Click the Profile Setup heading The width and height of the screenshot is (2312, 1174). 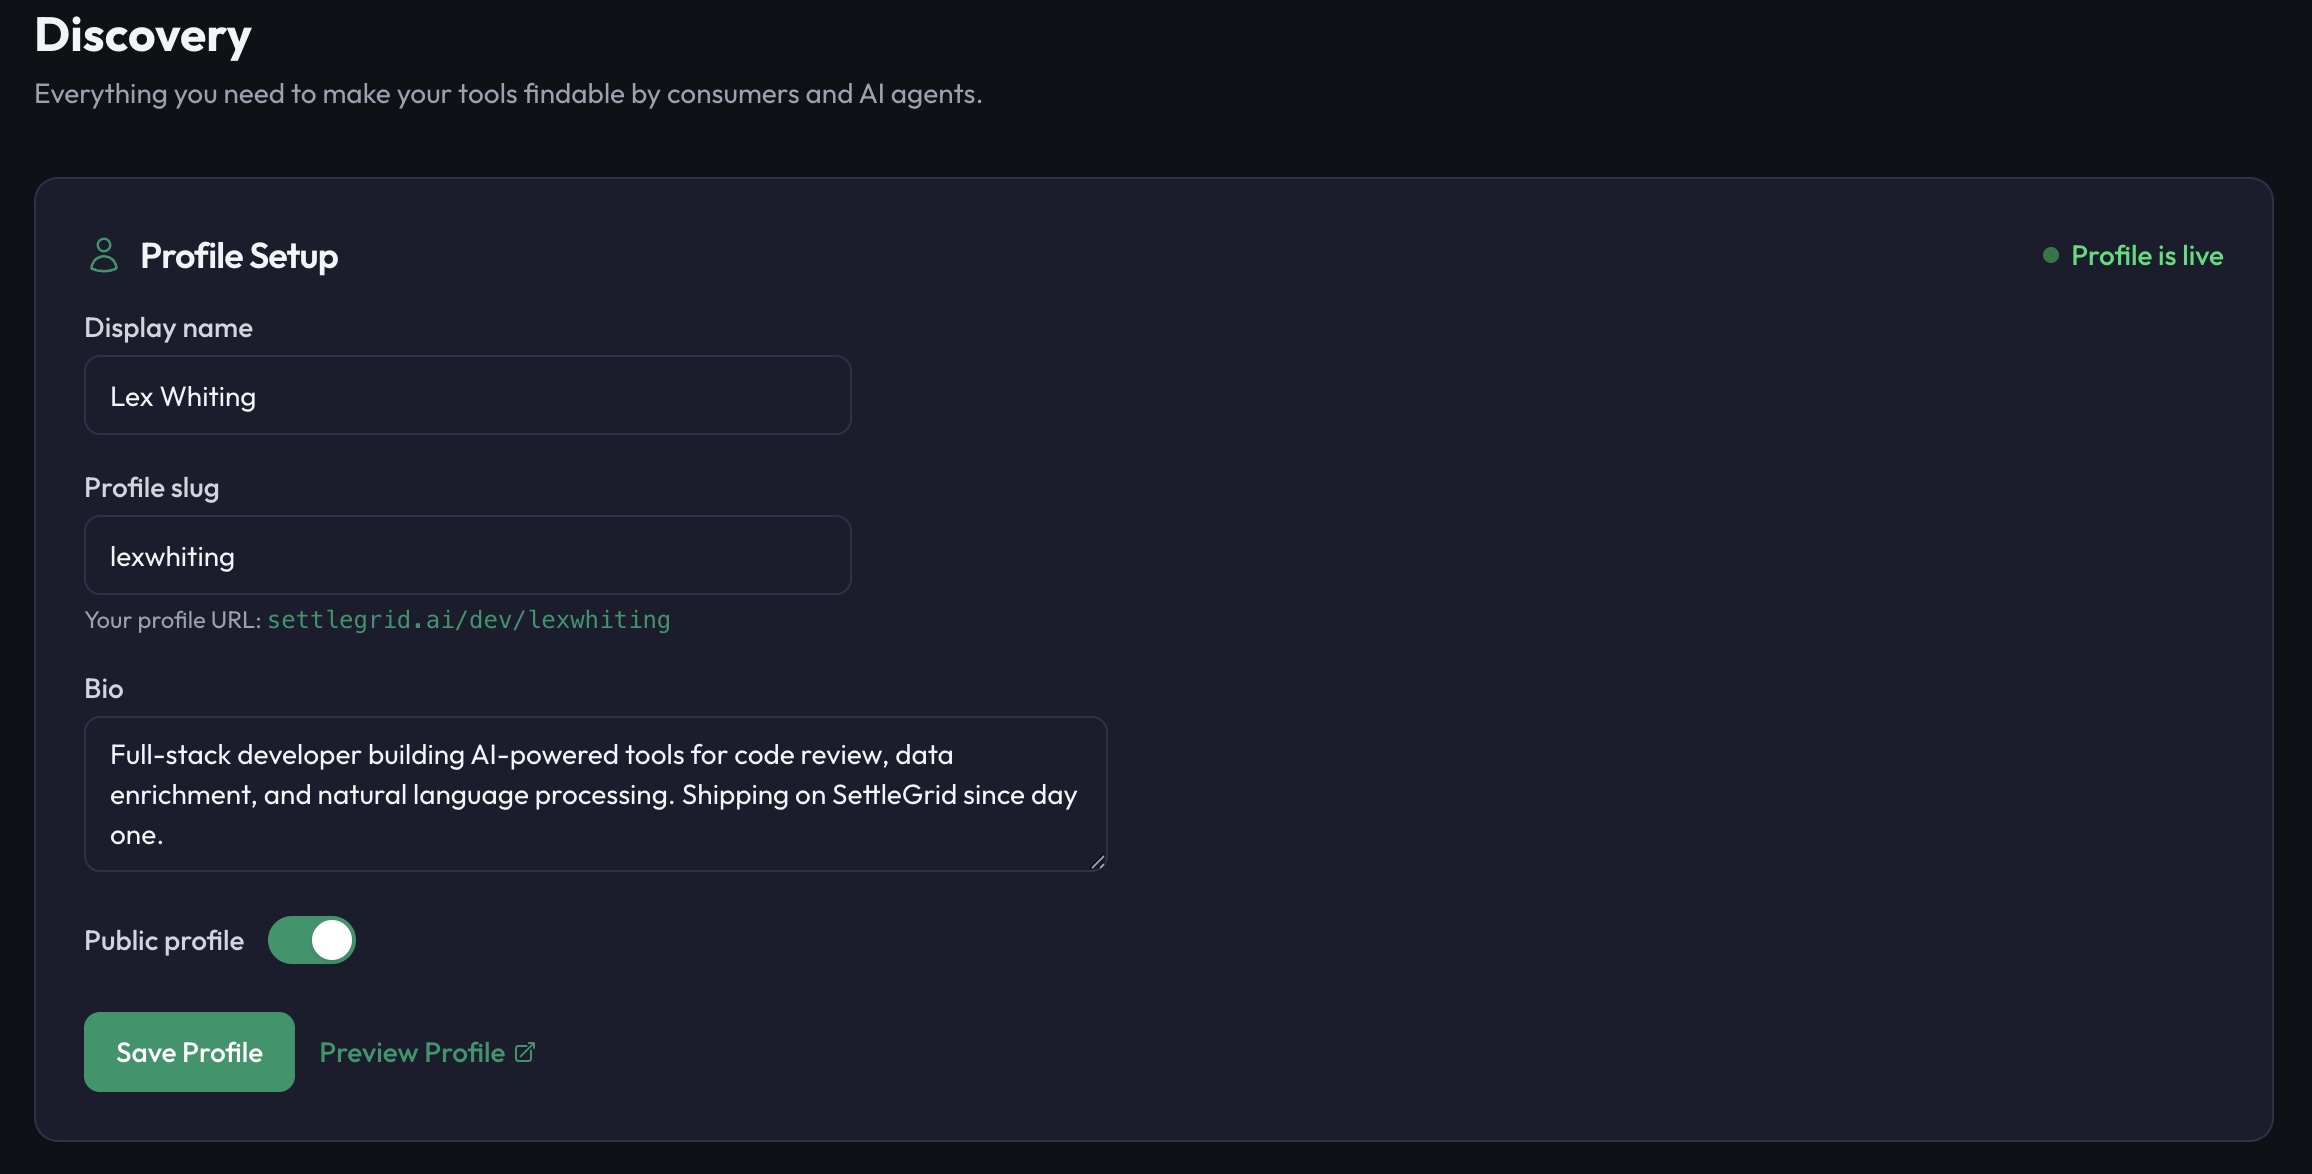pyautogui.click(x=240, y=255)
